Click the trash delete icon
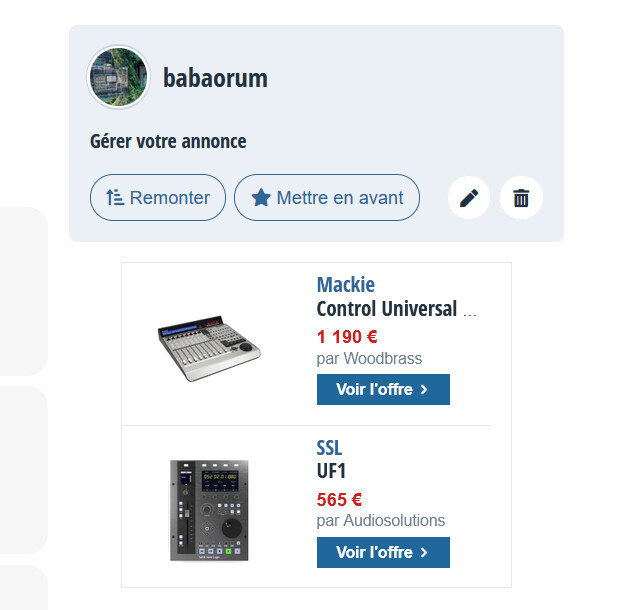The height and width of the screenshot is (610, 639). click(x=521, y=198)
